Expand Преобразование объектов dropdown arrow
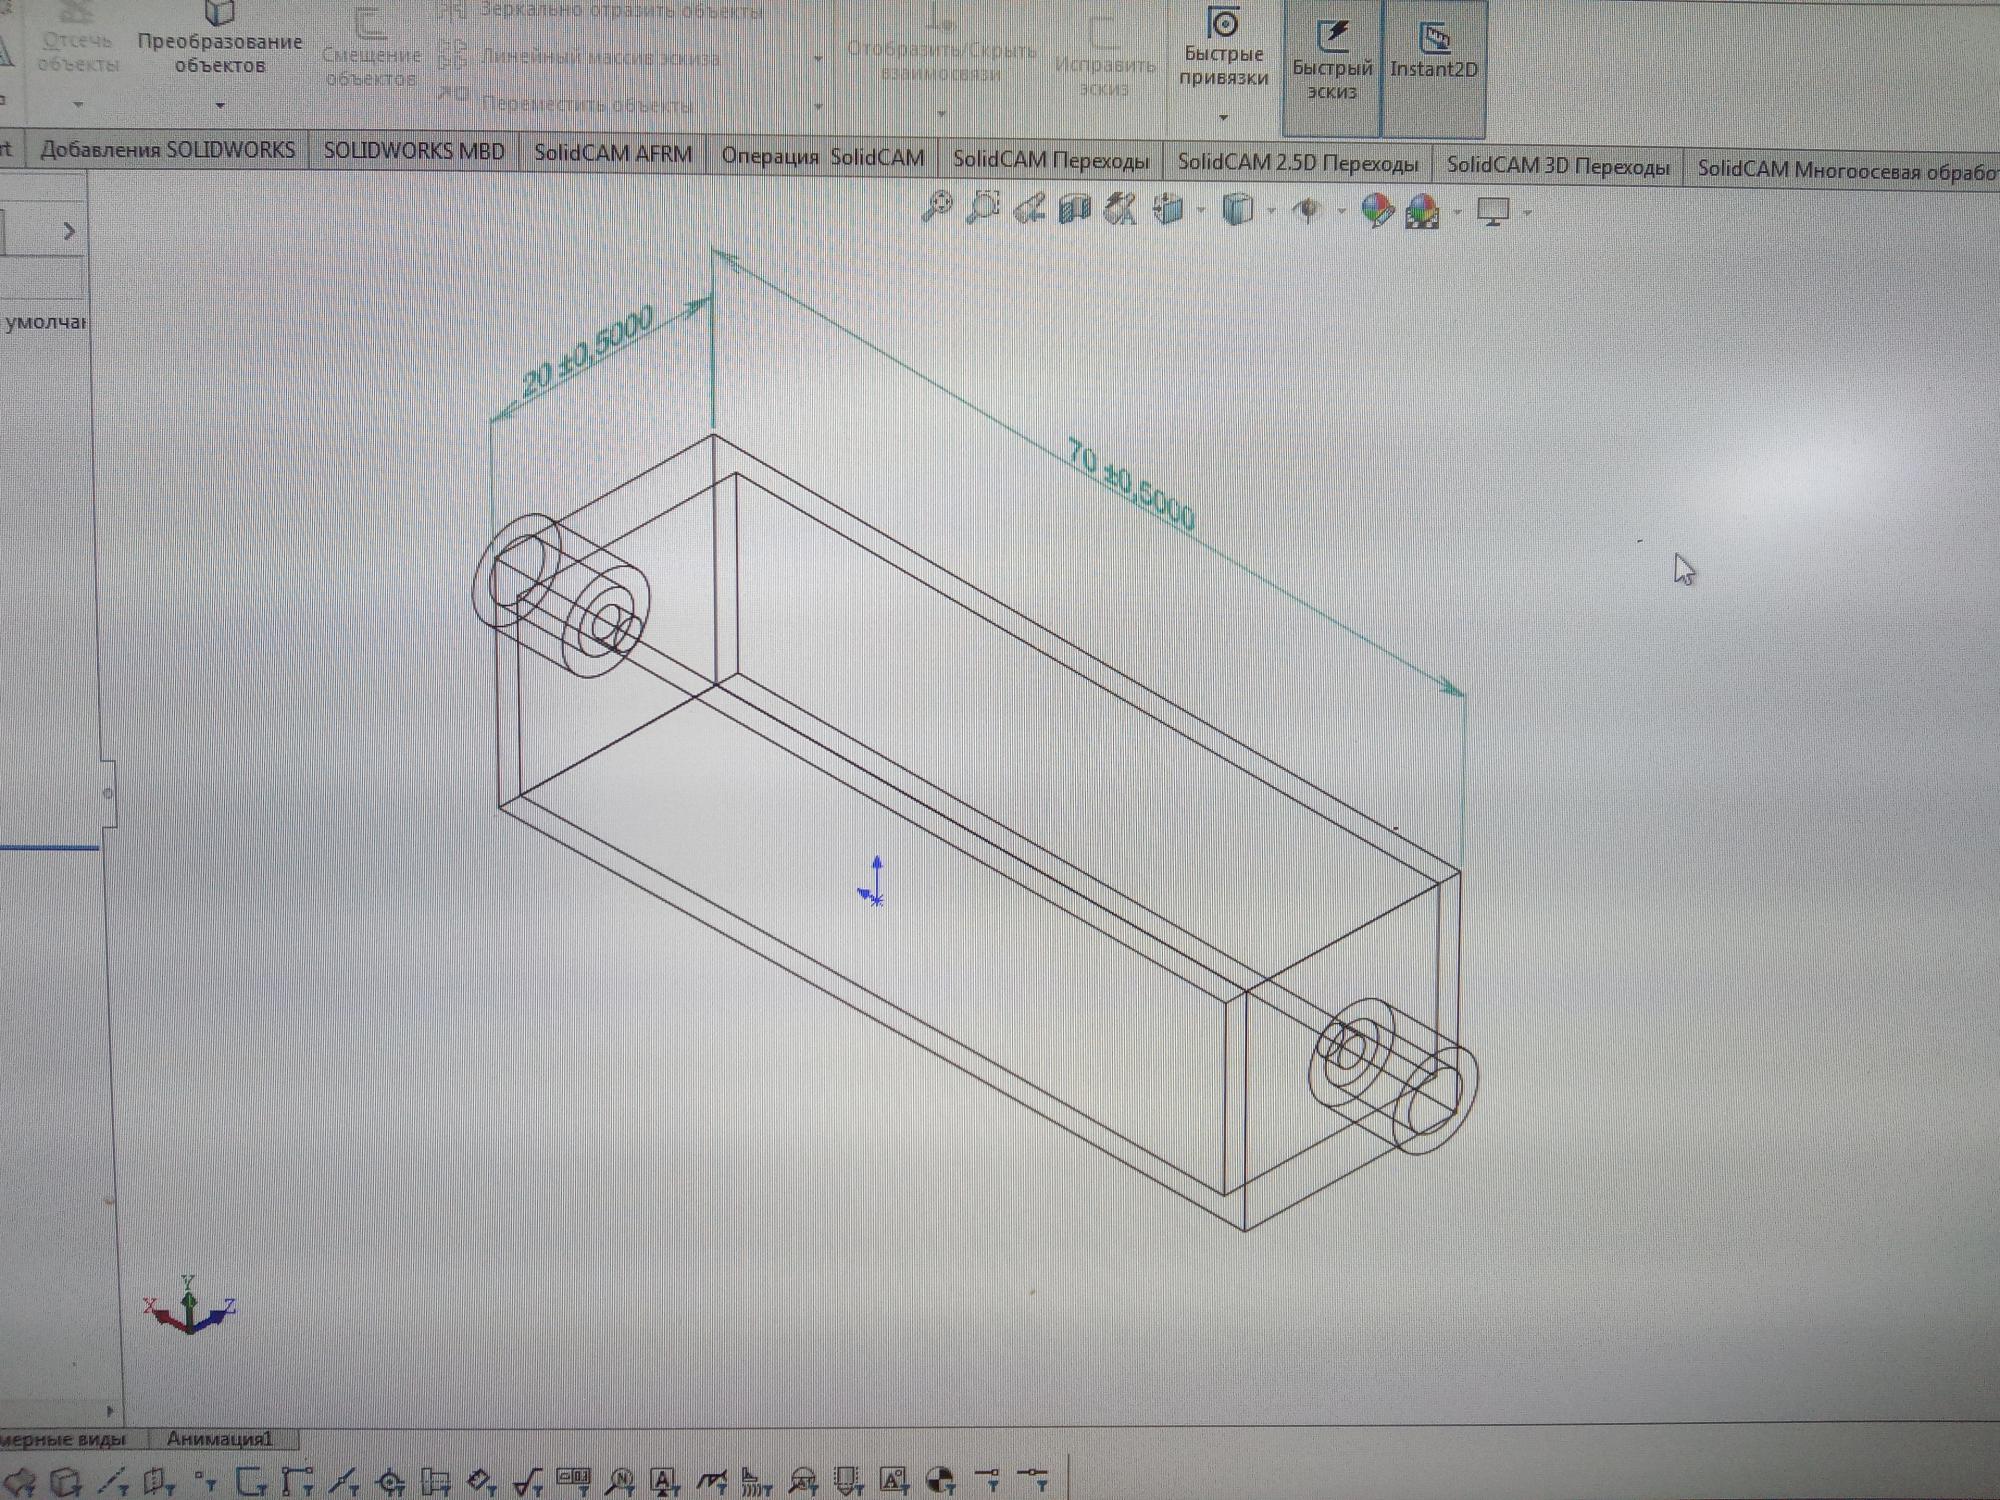The width and height of the screenshot is (2000, 1500). click(220, 105)
